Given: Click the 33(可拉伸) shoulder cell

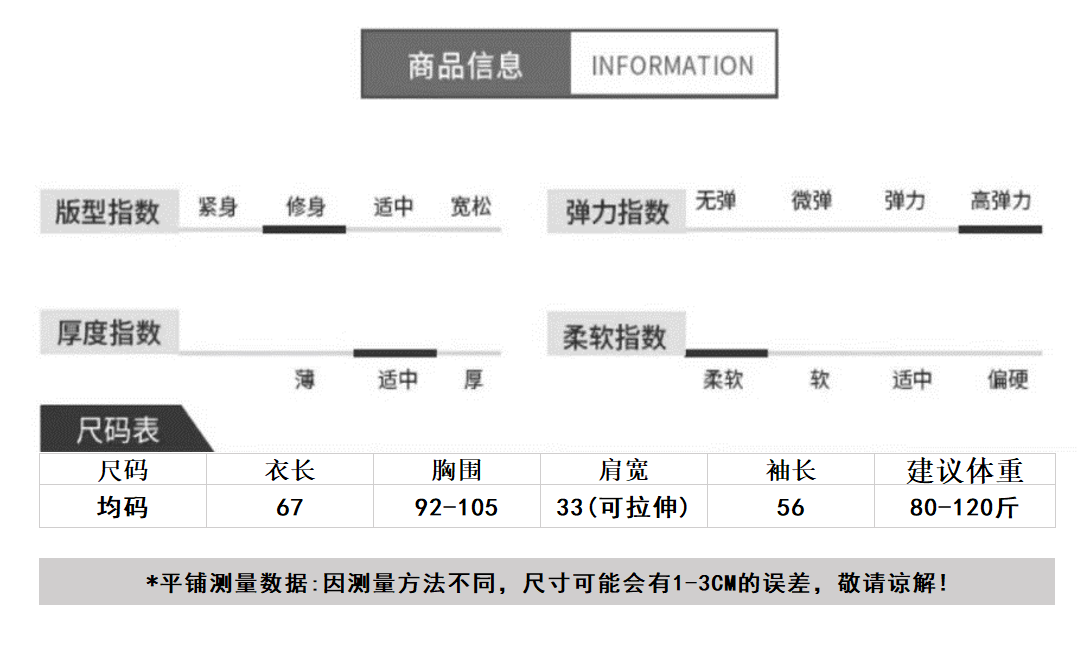Looking at the screenshot, I should pos(624,507).
